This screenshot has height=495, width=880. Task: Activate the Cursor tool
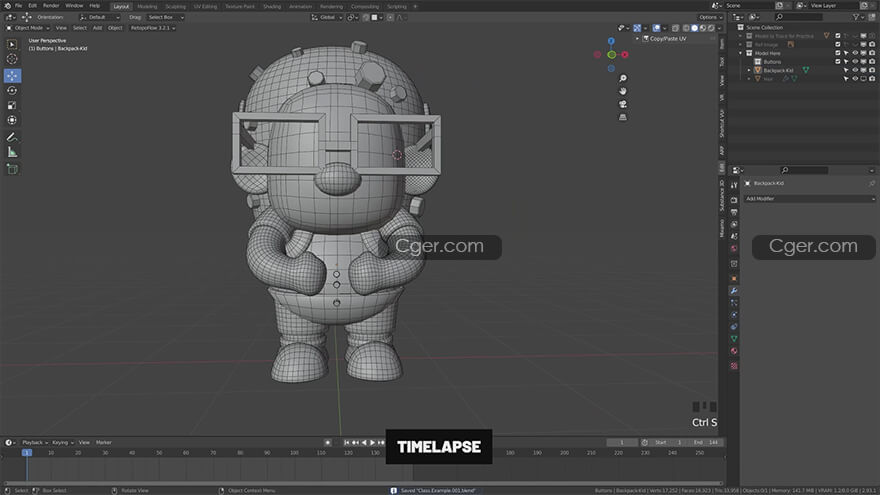click(12, 59)
